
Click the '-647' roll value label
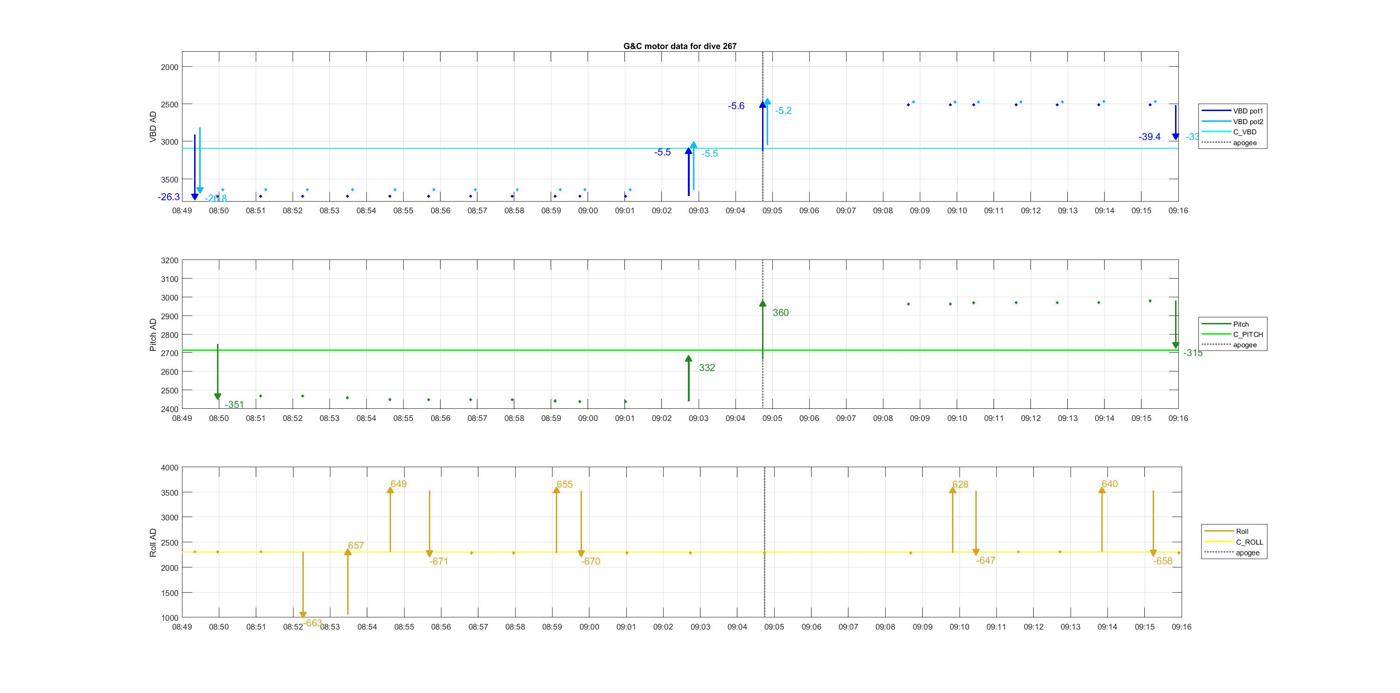pos(986,561)
